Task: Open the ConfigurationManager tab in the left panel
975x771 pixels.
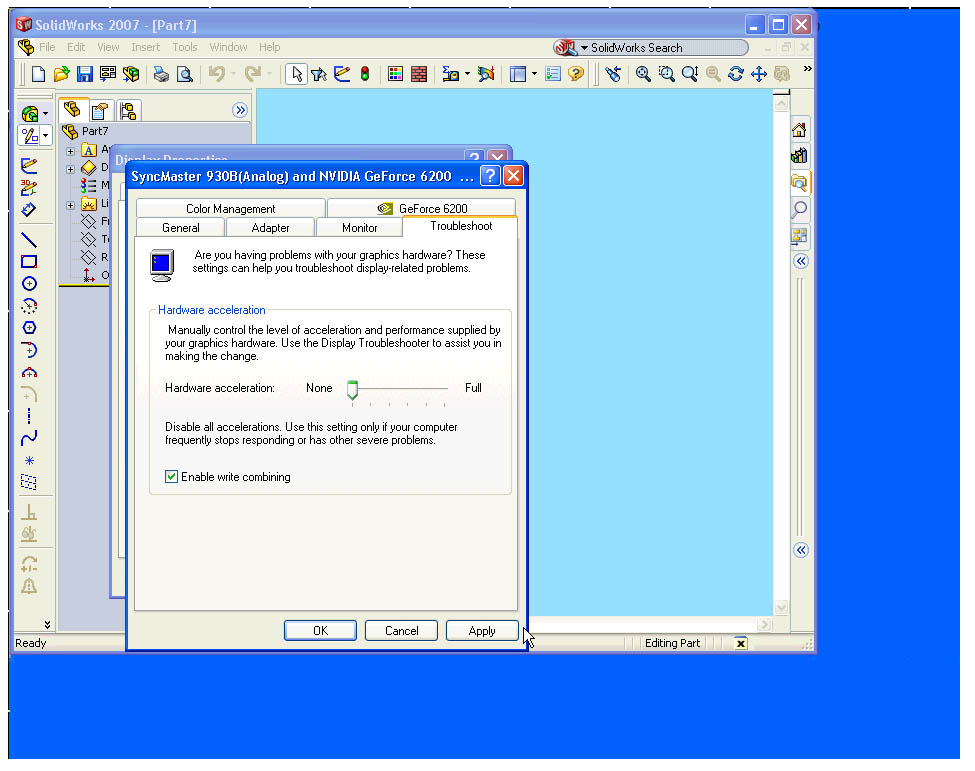Action: [x=128, y=111]
